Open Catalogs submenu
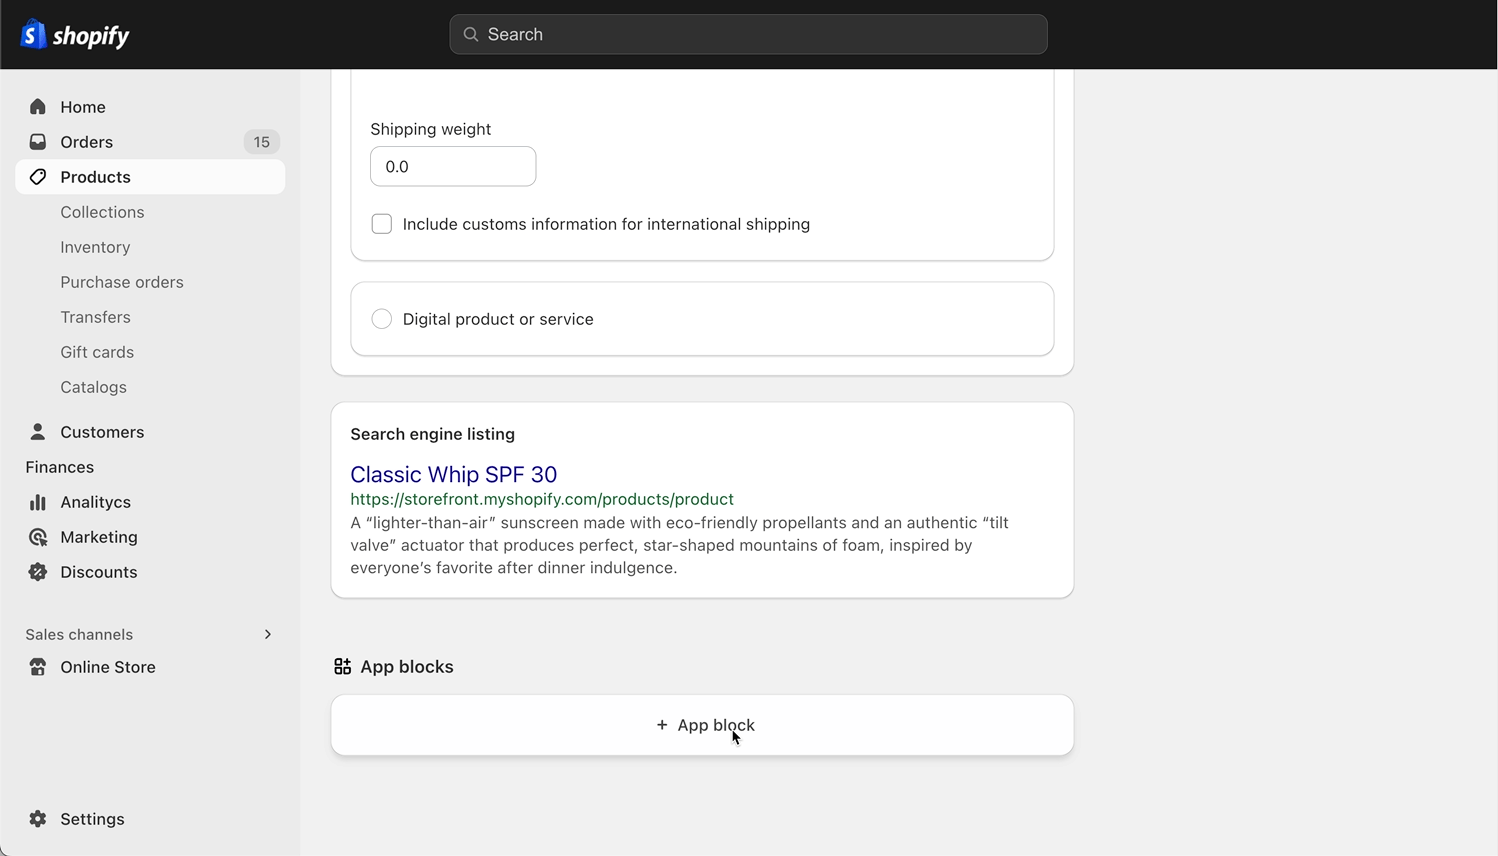The width and height of the screenshot is (1498, 856). click(x=93, y=387)
